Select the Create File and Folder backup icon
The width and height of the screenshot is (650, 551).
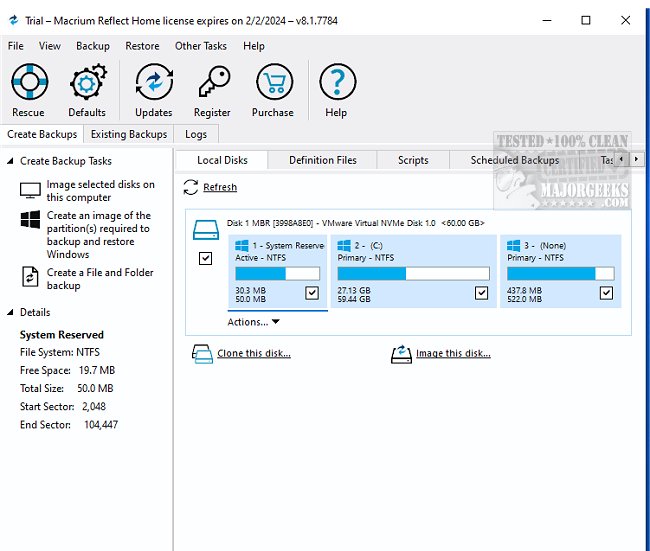29,278
